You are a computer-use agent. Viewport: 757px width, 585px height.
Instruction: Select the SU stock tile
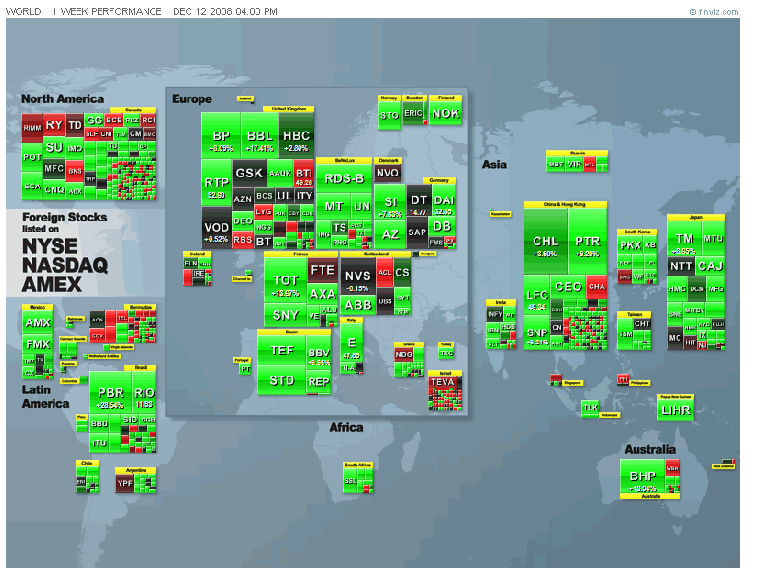click(54, 148)
